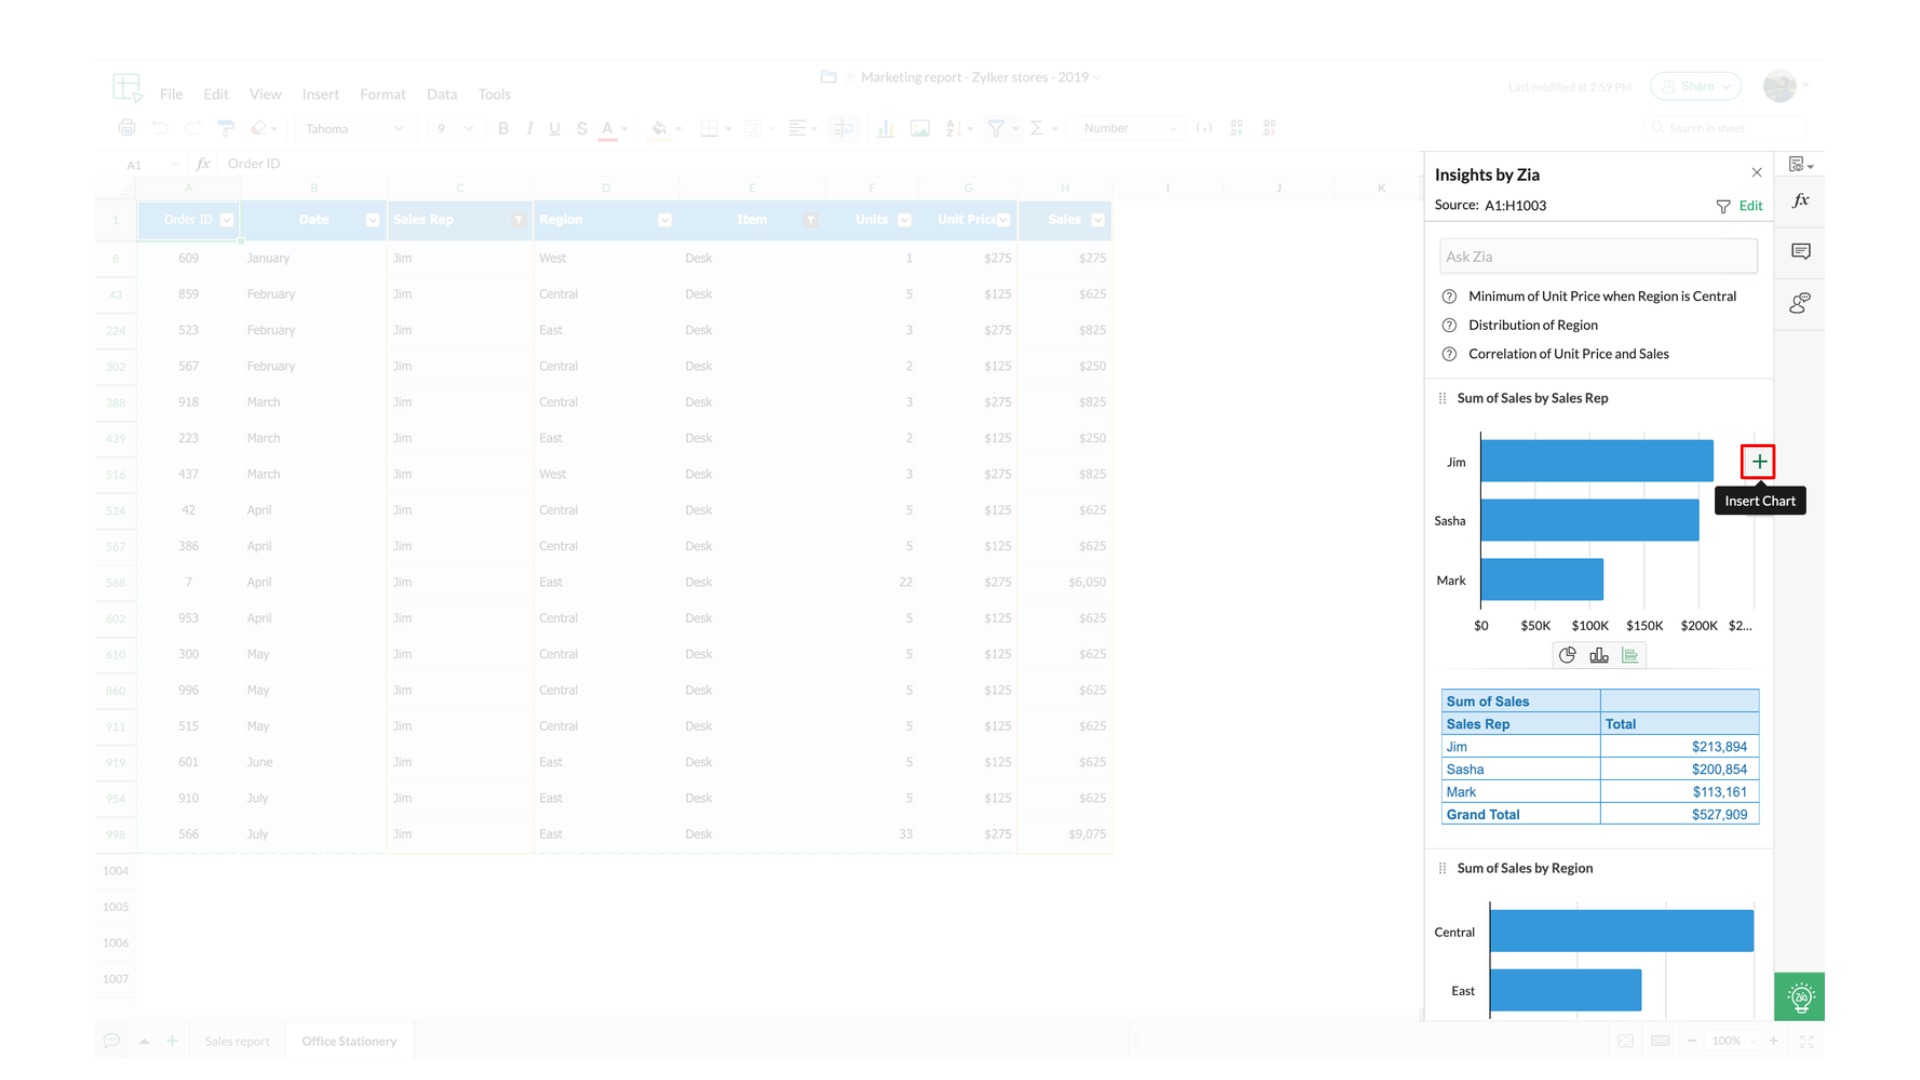Switch to the Sales report sheet tab
This screenshot has height=1080, width=1920.
tap(237, 1040)
